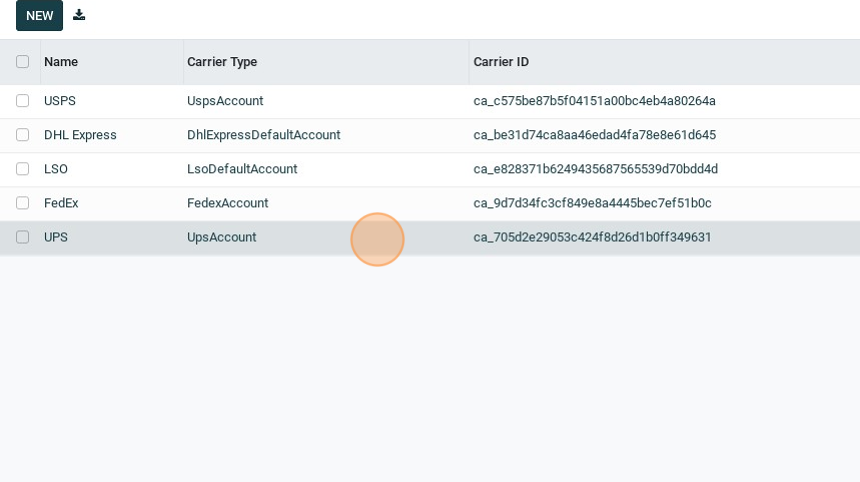The width and height of the screenshot is (860, 482).
Task: Open the LSO carrier record
Action: 56,169
